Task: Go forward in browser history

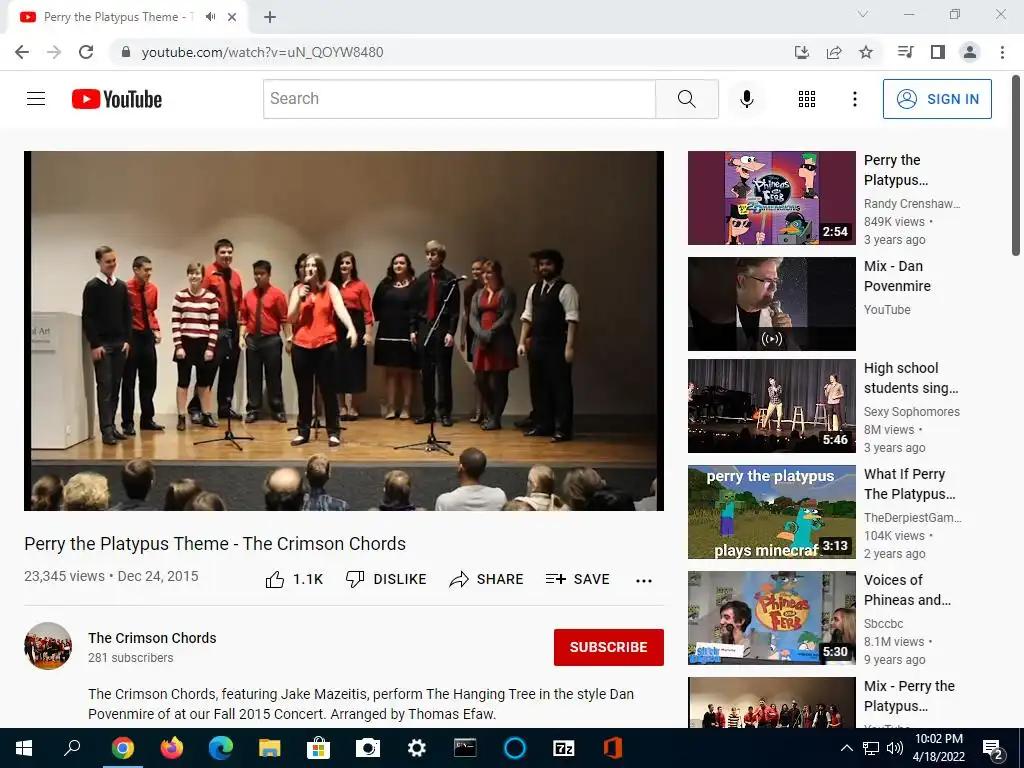Action: pos(54,52)
